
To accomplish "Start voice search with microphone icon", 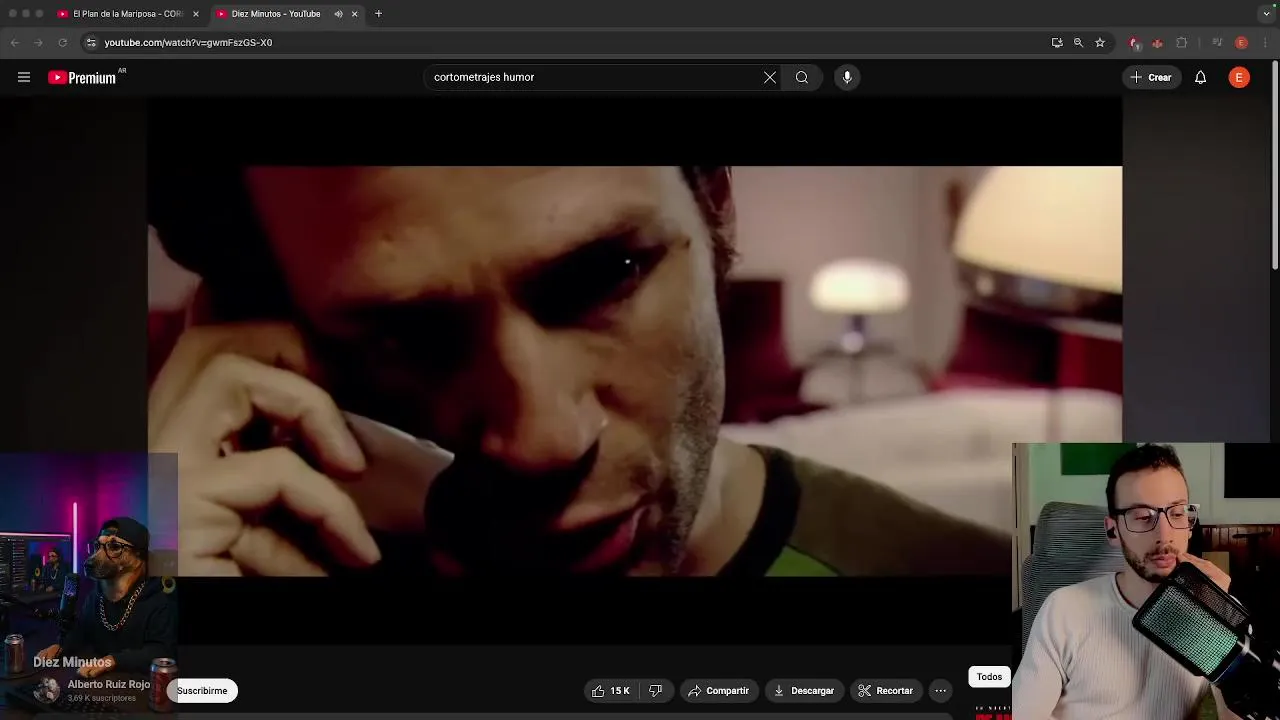I will click(x=847, y=77).
